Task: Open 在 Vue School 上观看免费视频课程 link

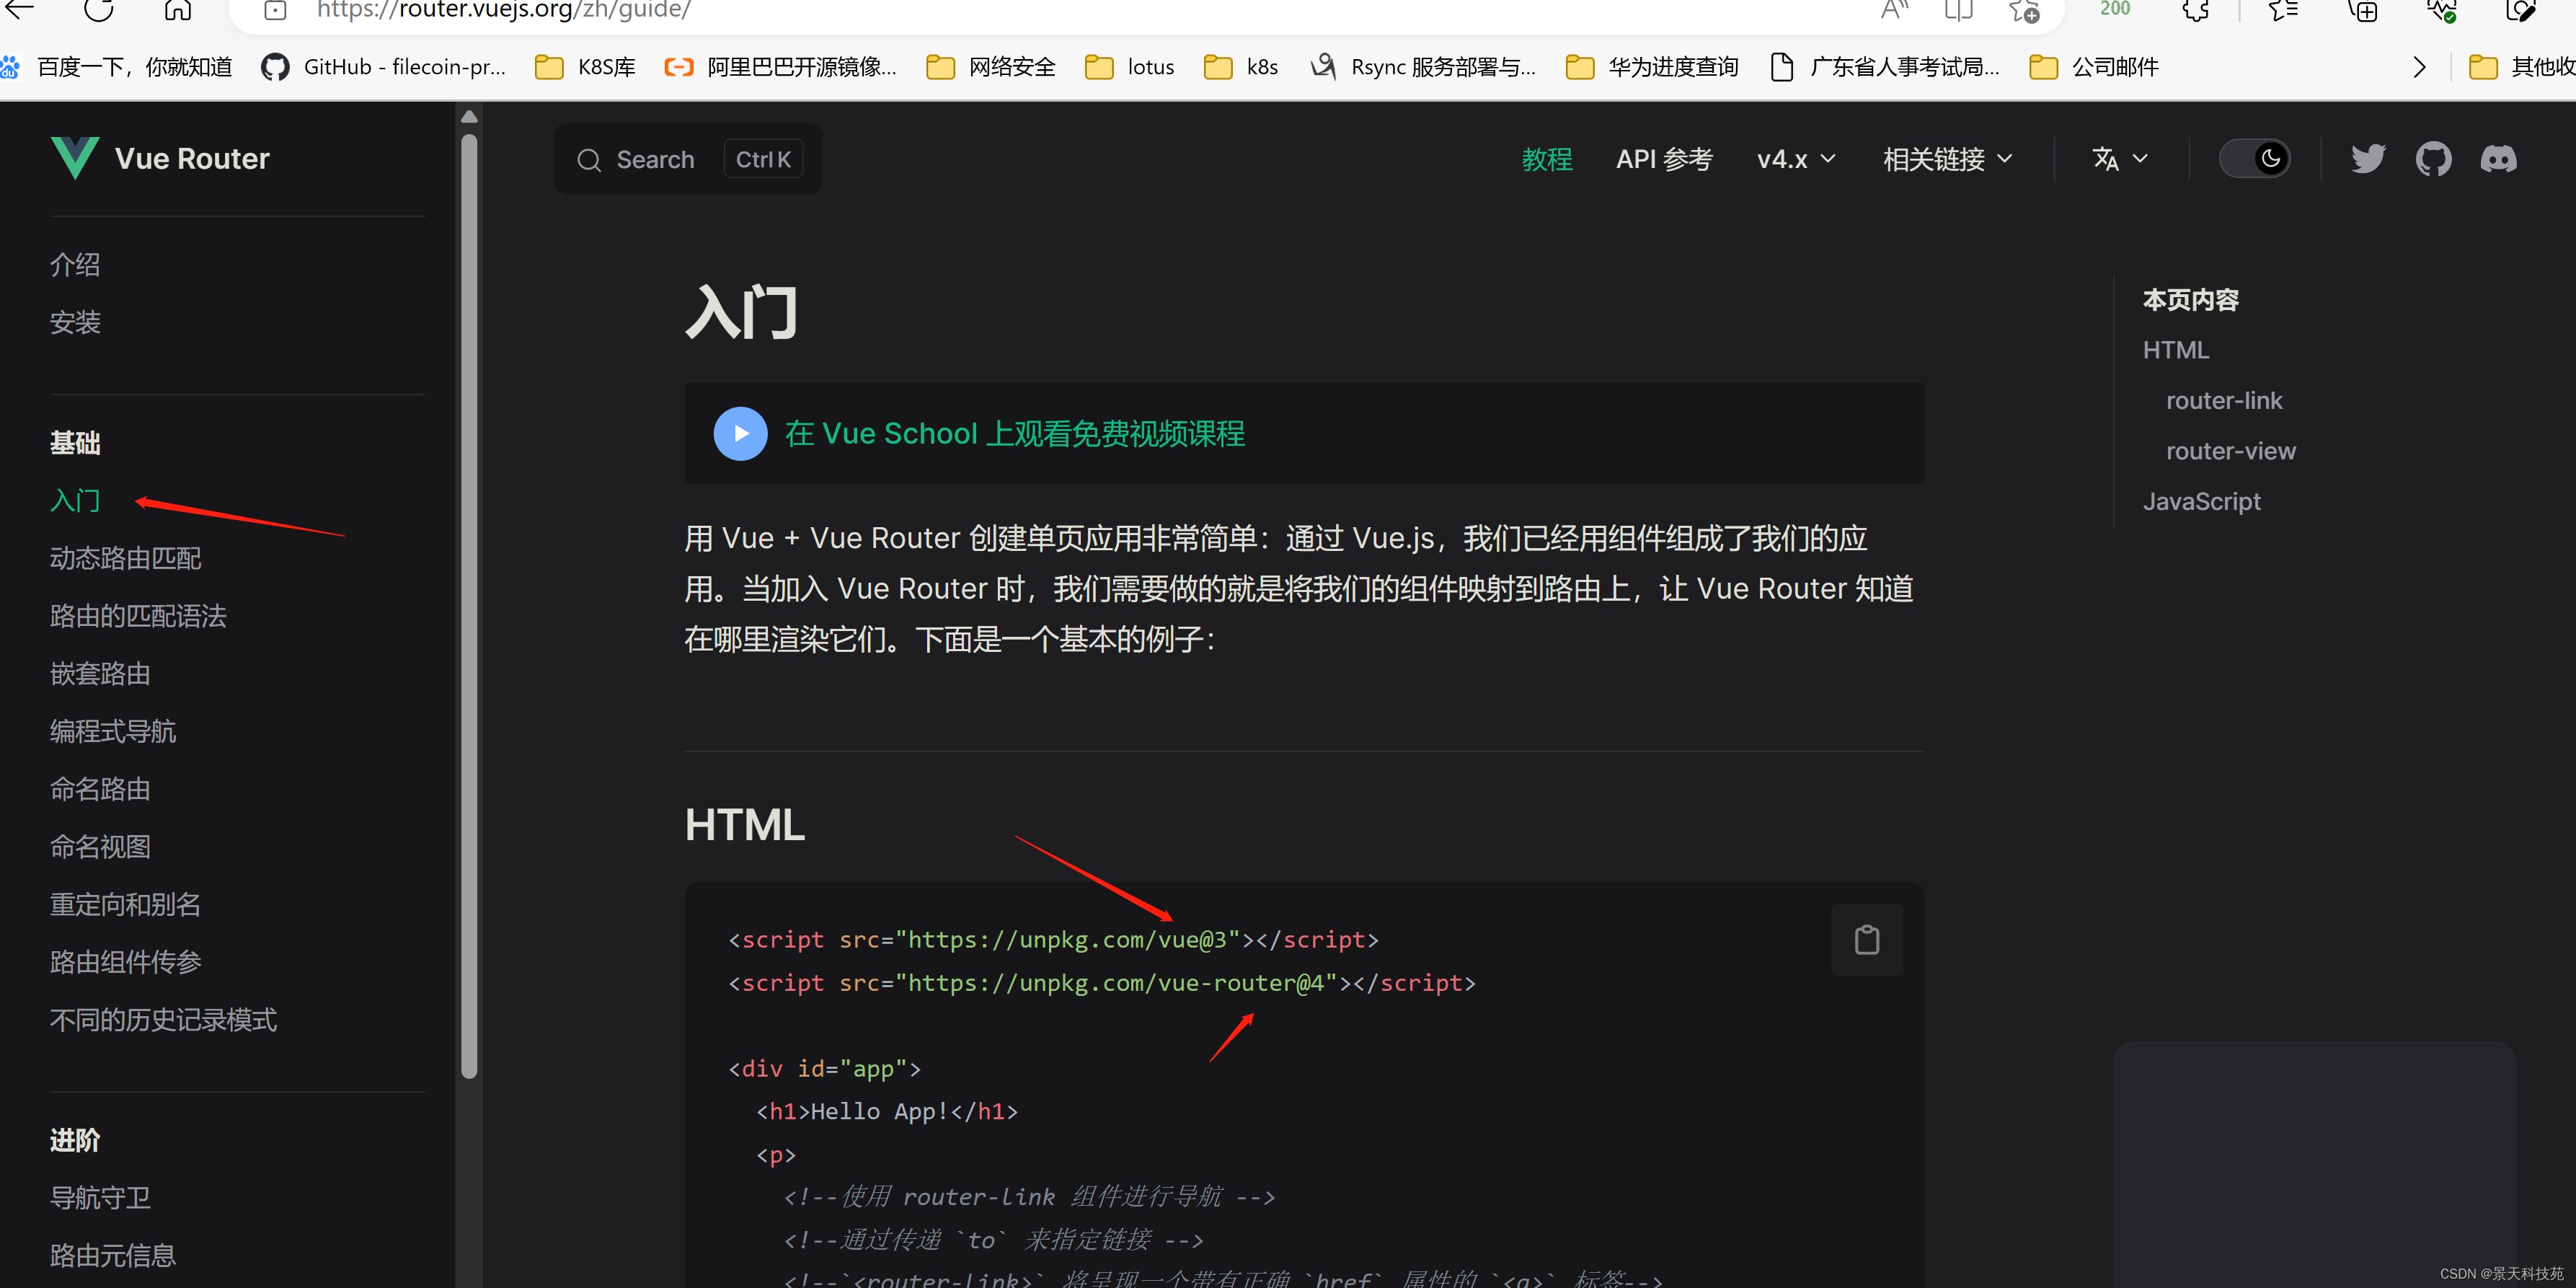Action: tap(1014, 434)
